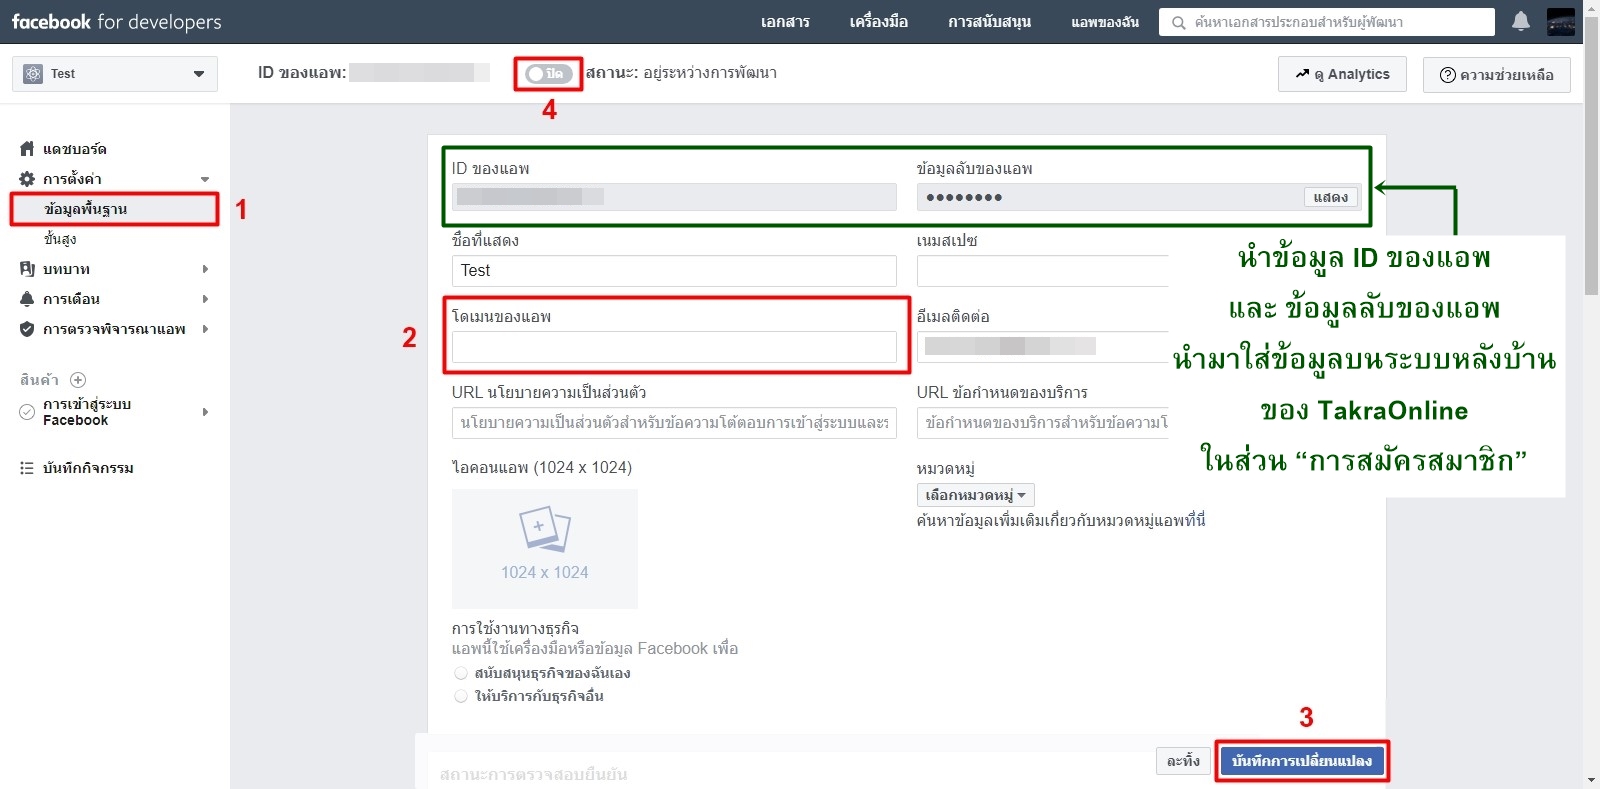
Task: Click the ที่นี่ category info link
Action: click(1195, 520)
